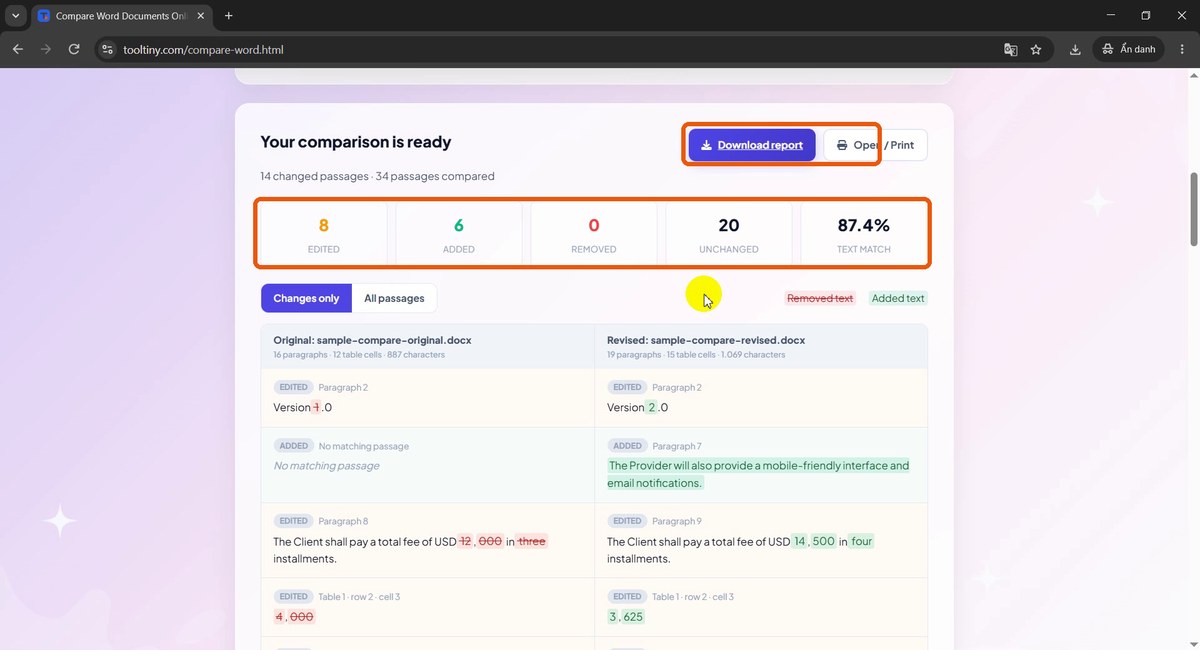Click added mobile-friendly interface passage

point(758,474)
